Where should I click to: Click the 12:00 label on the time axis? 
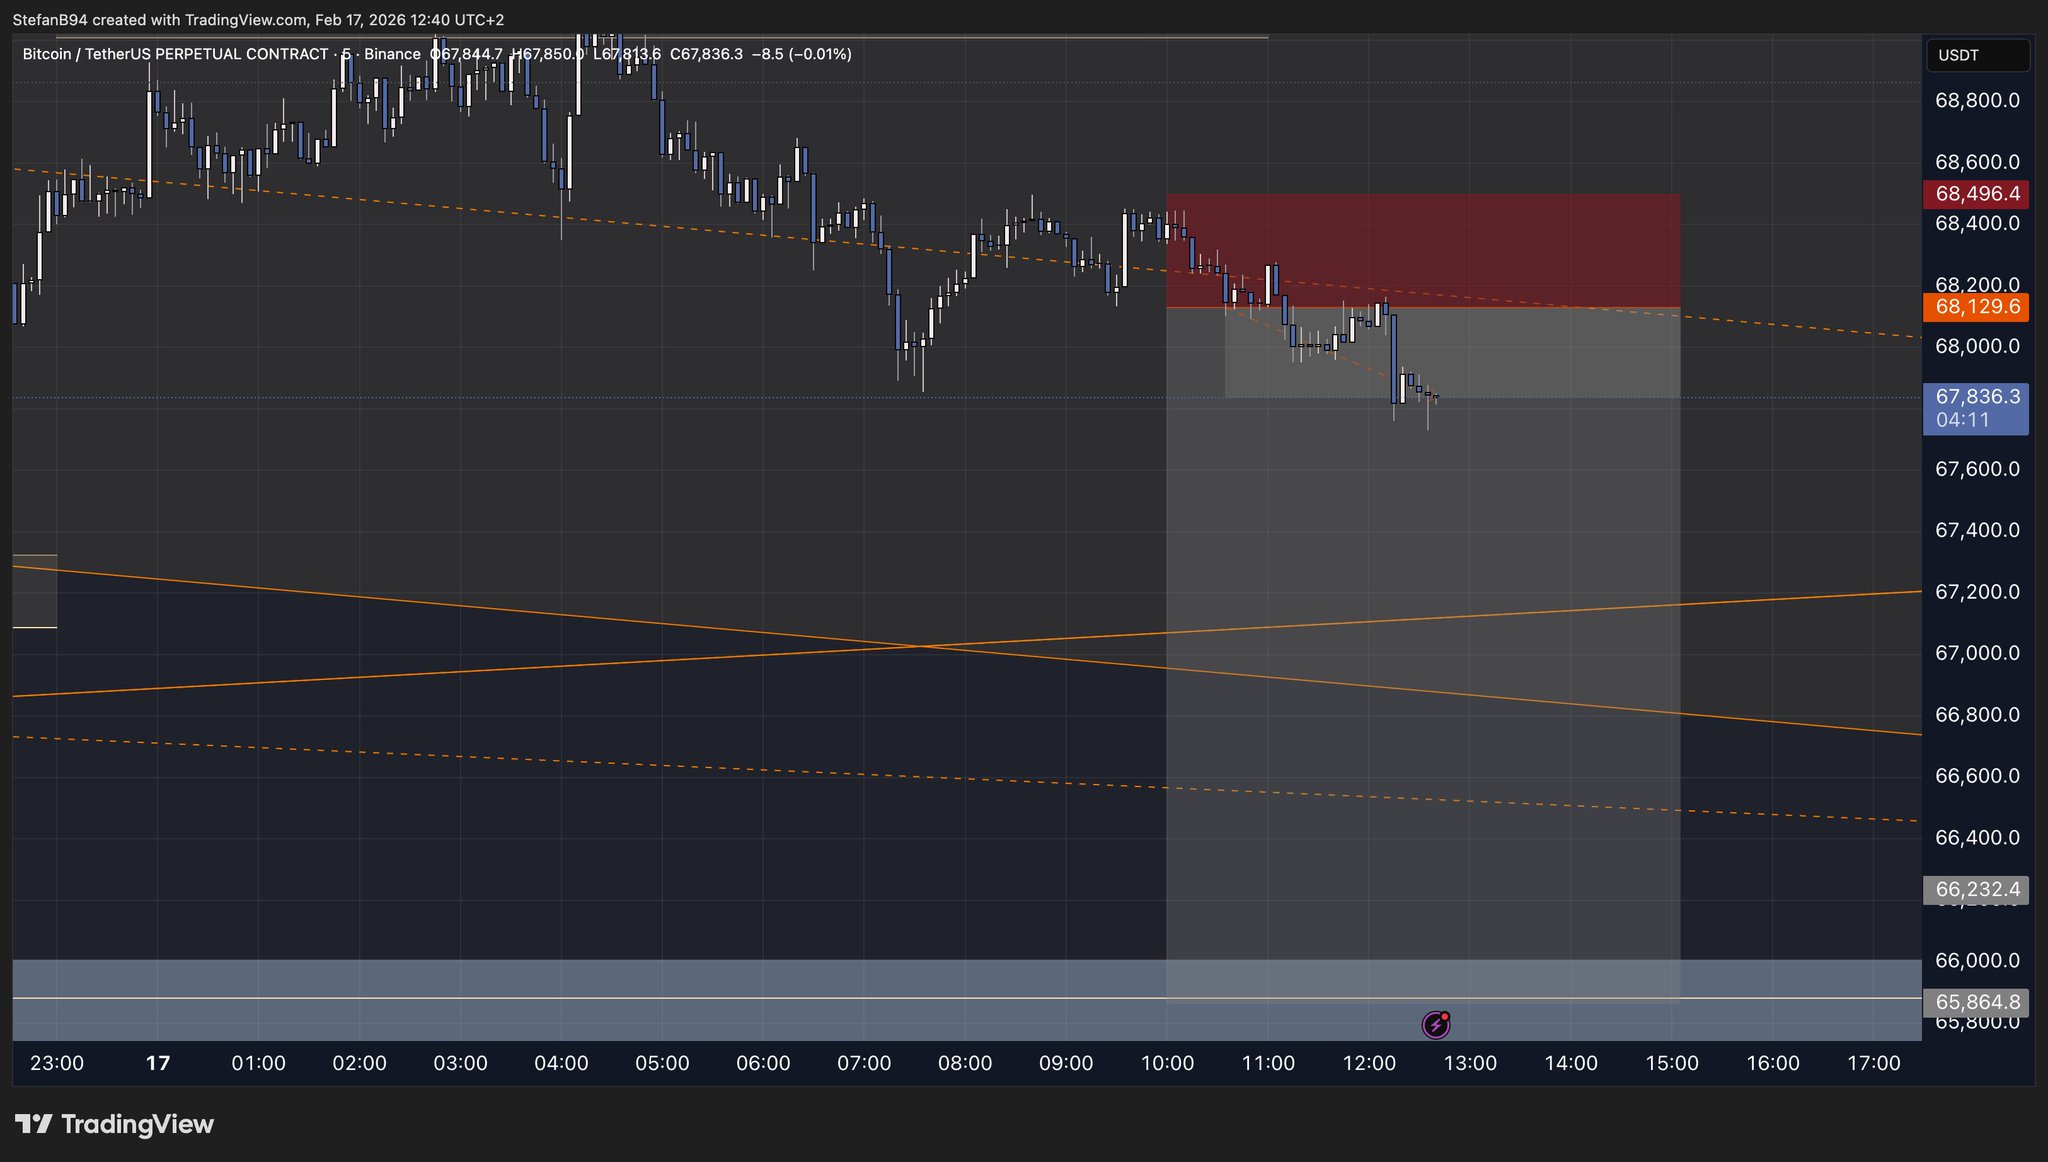1369,1063
